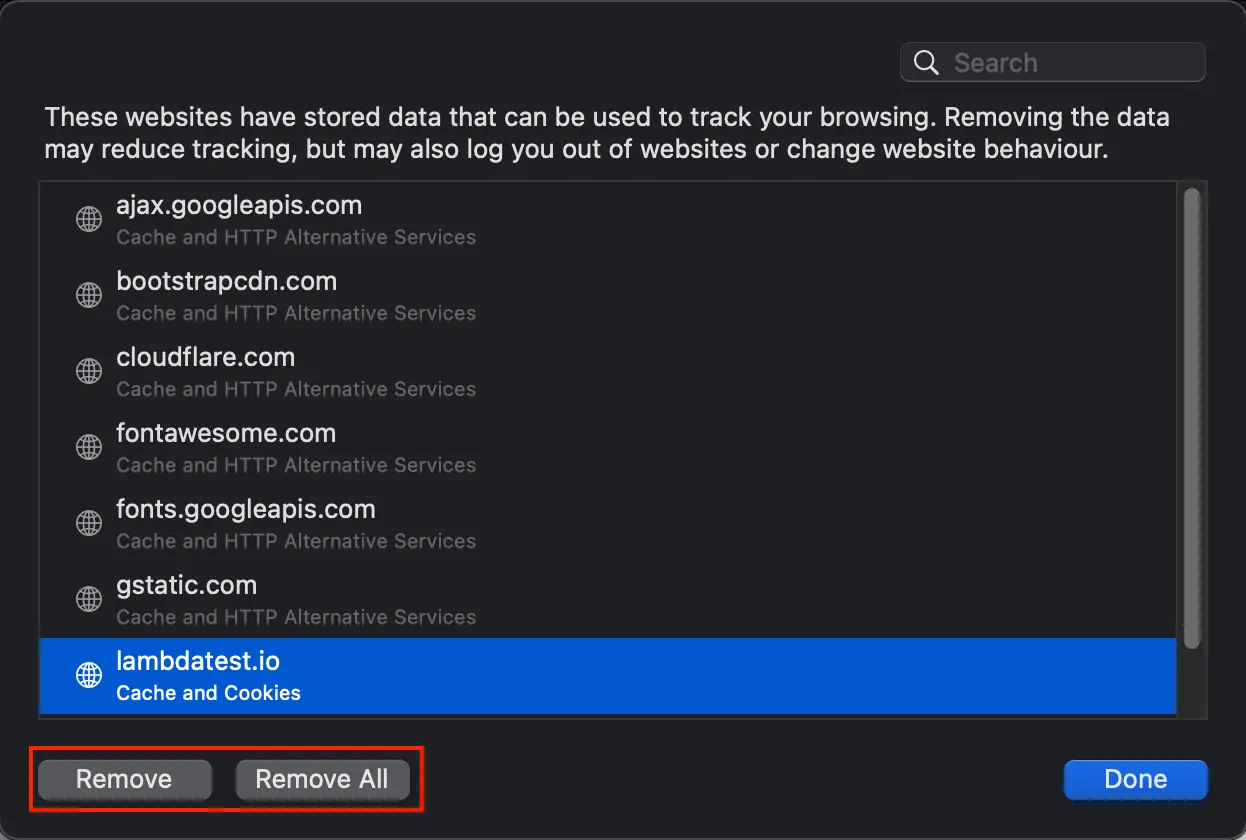The height and width of the screenshot is (840, 1246).
Task: Click the Remove All button
Action: point(322,779)
